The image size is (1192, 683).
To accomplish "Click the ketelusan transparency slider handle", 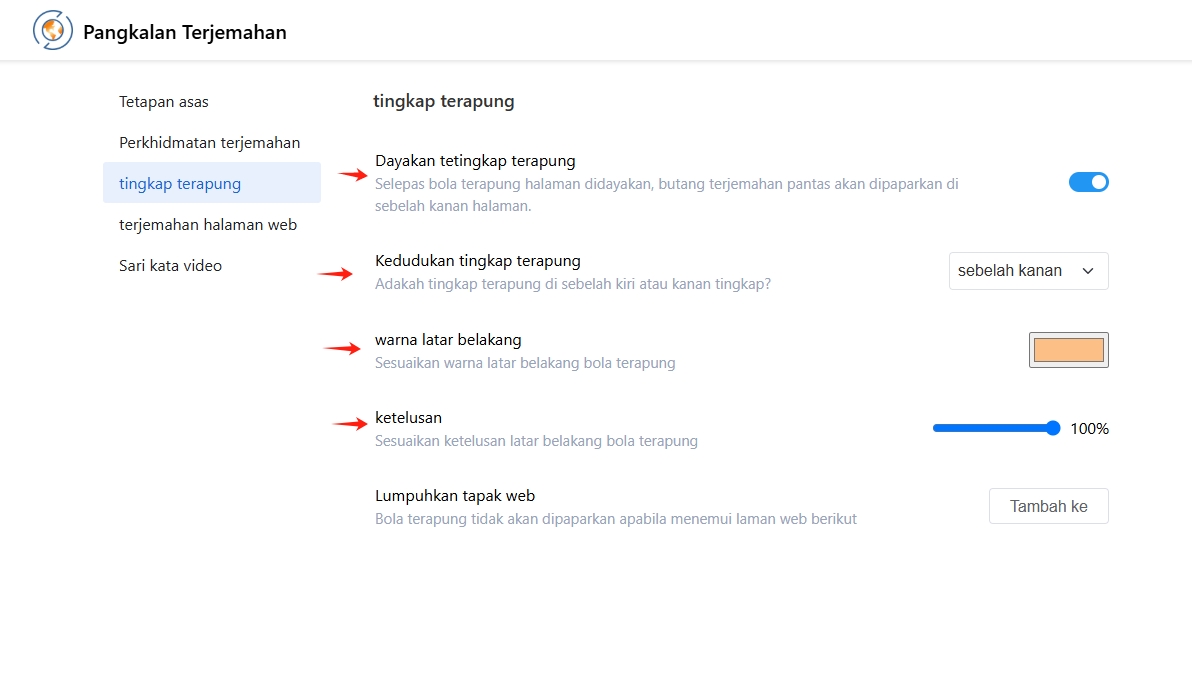I will click(1053, 428).
